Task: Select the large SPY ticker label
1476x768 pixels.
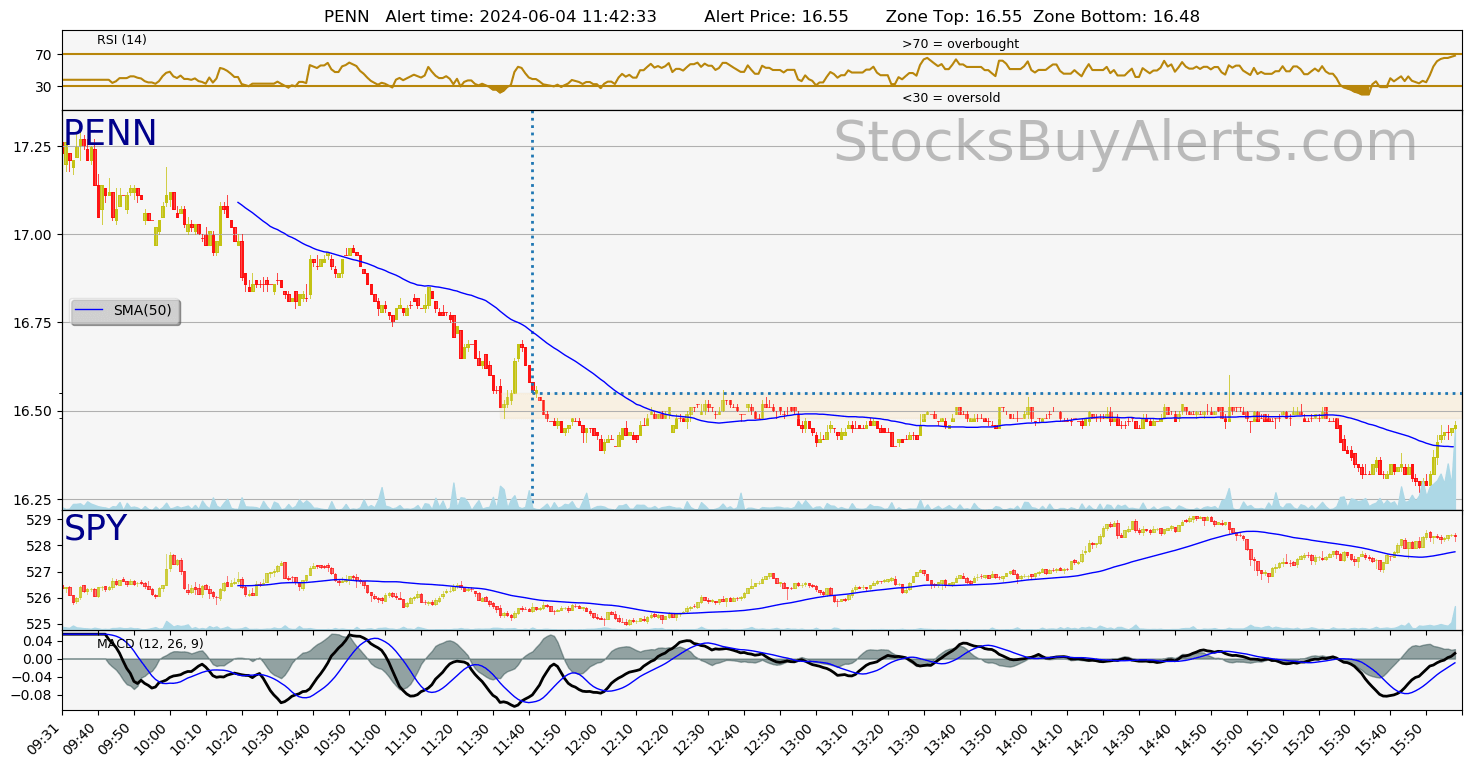Action: coord(95,529)
